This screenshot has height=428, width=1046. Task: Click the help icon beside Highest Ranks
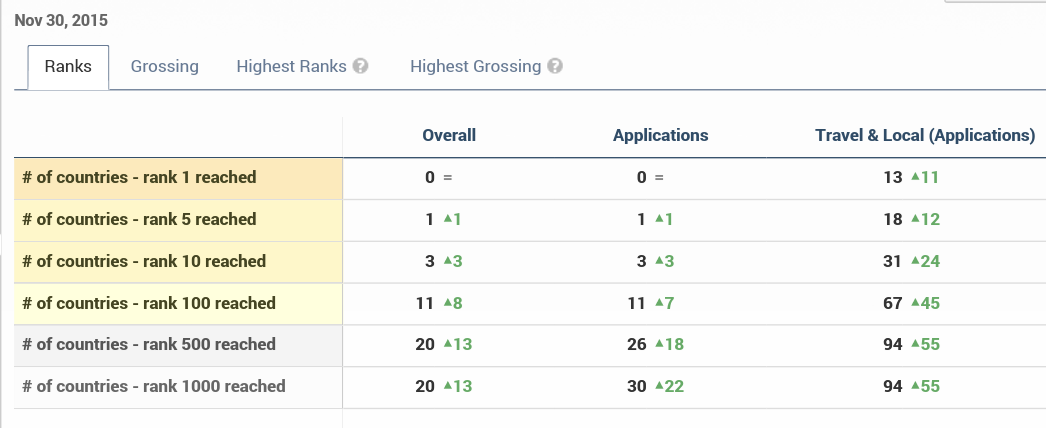[361, 67]
